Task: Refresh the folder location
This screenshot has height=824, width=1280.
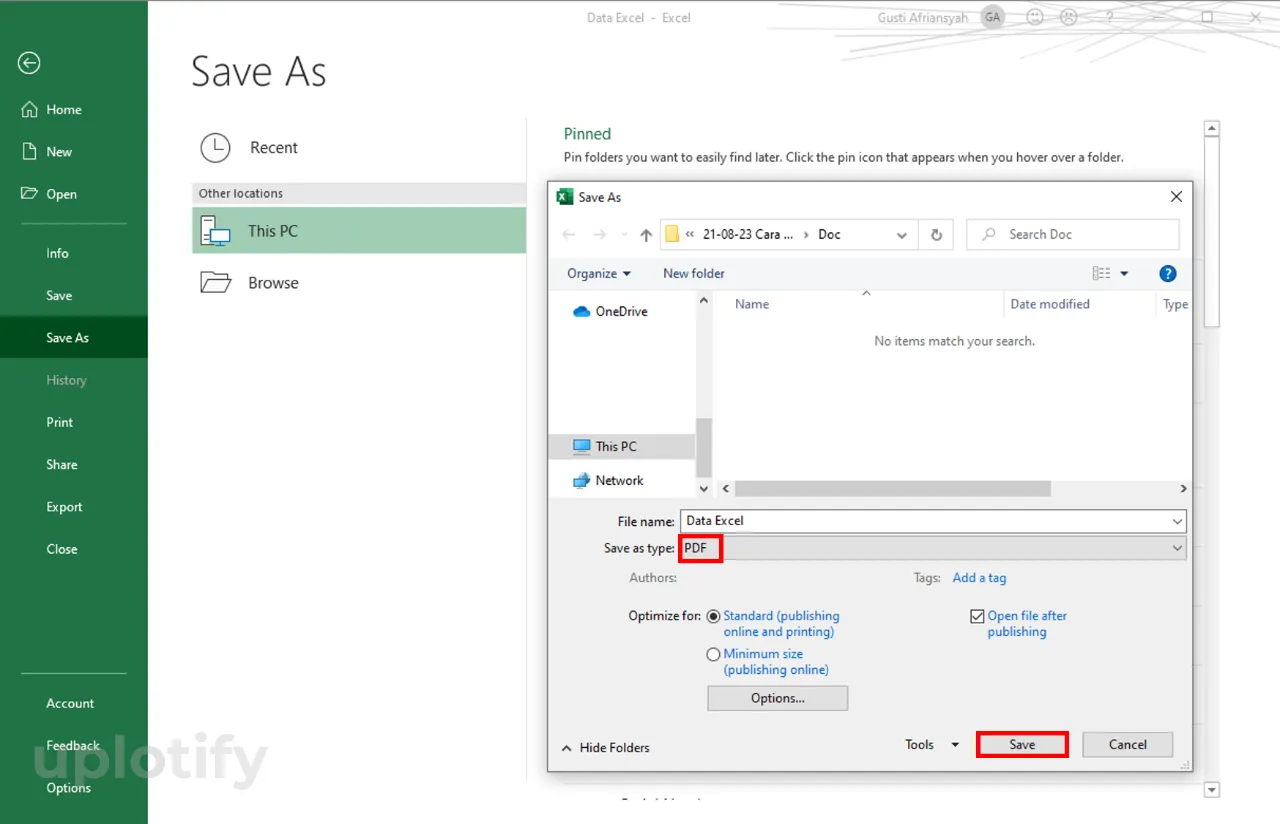Action: (936, 235)
